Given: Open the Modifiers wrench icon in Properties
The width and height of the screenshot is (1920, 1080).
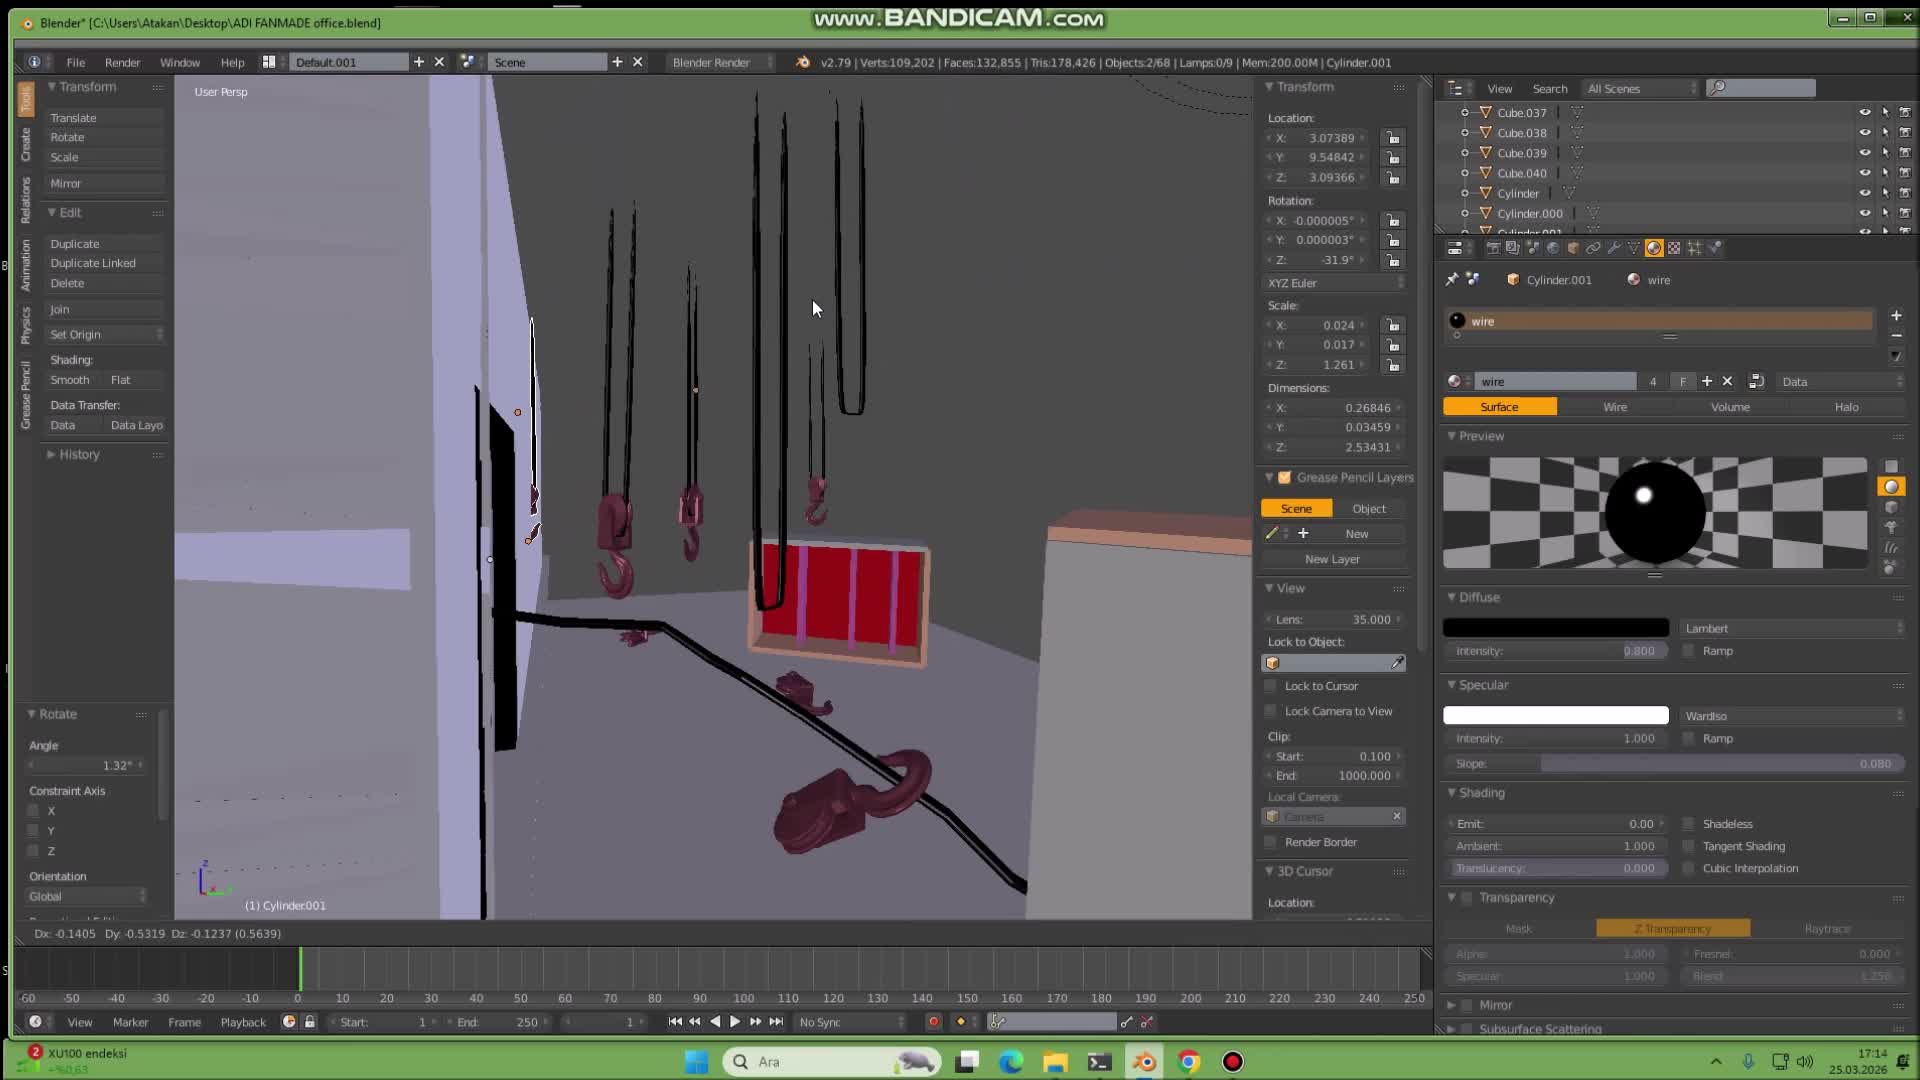Looking at the screenshot, I should click(x=1615, y=248).
